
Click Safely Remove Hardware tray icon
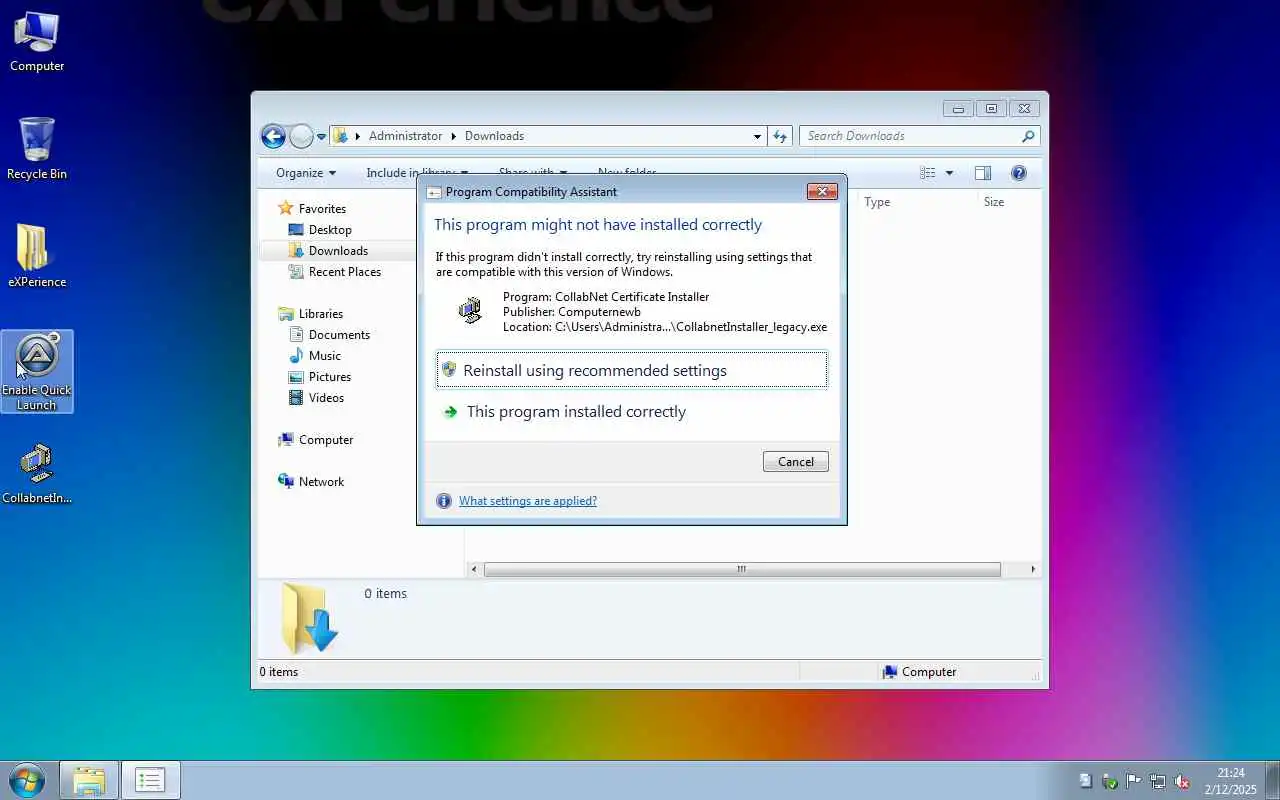[1109, 781]
